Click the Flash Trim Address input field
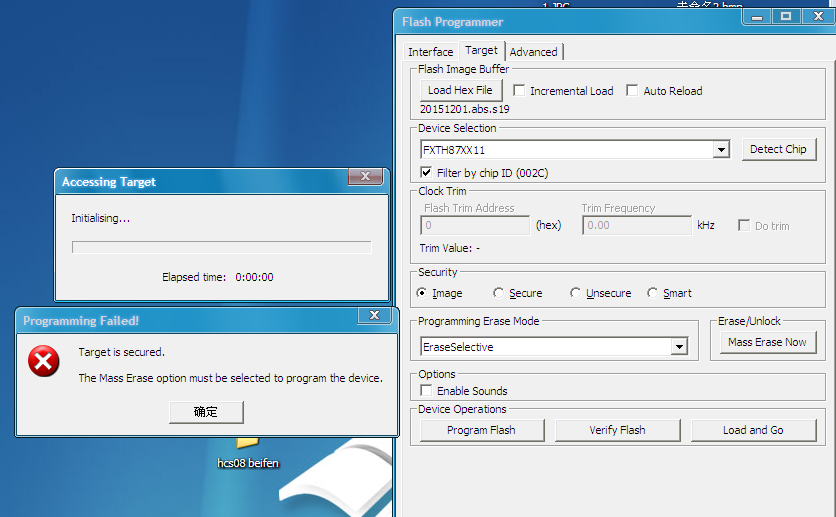This screenshot has width=836, height=517. click(x=475, y=225)
